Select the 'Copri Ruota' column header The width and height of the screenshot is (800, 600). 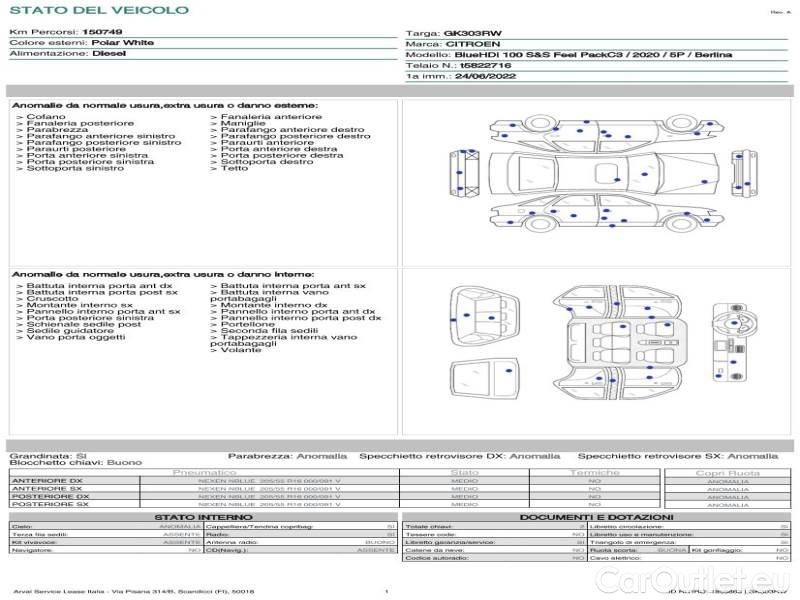point(728,473)
